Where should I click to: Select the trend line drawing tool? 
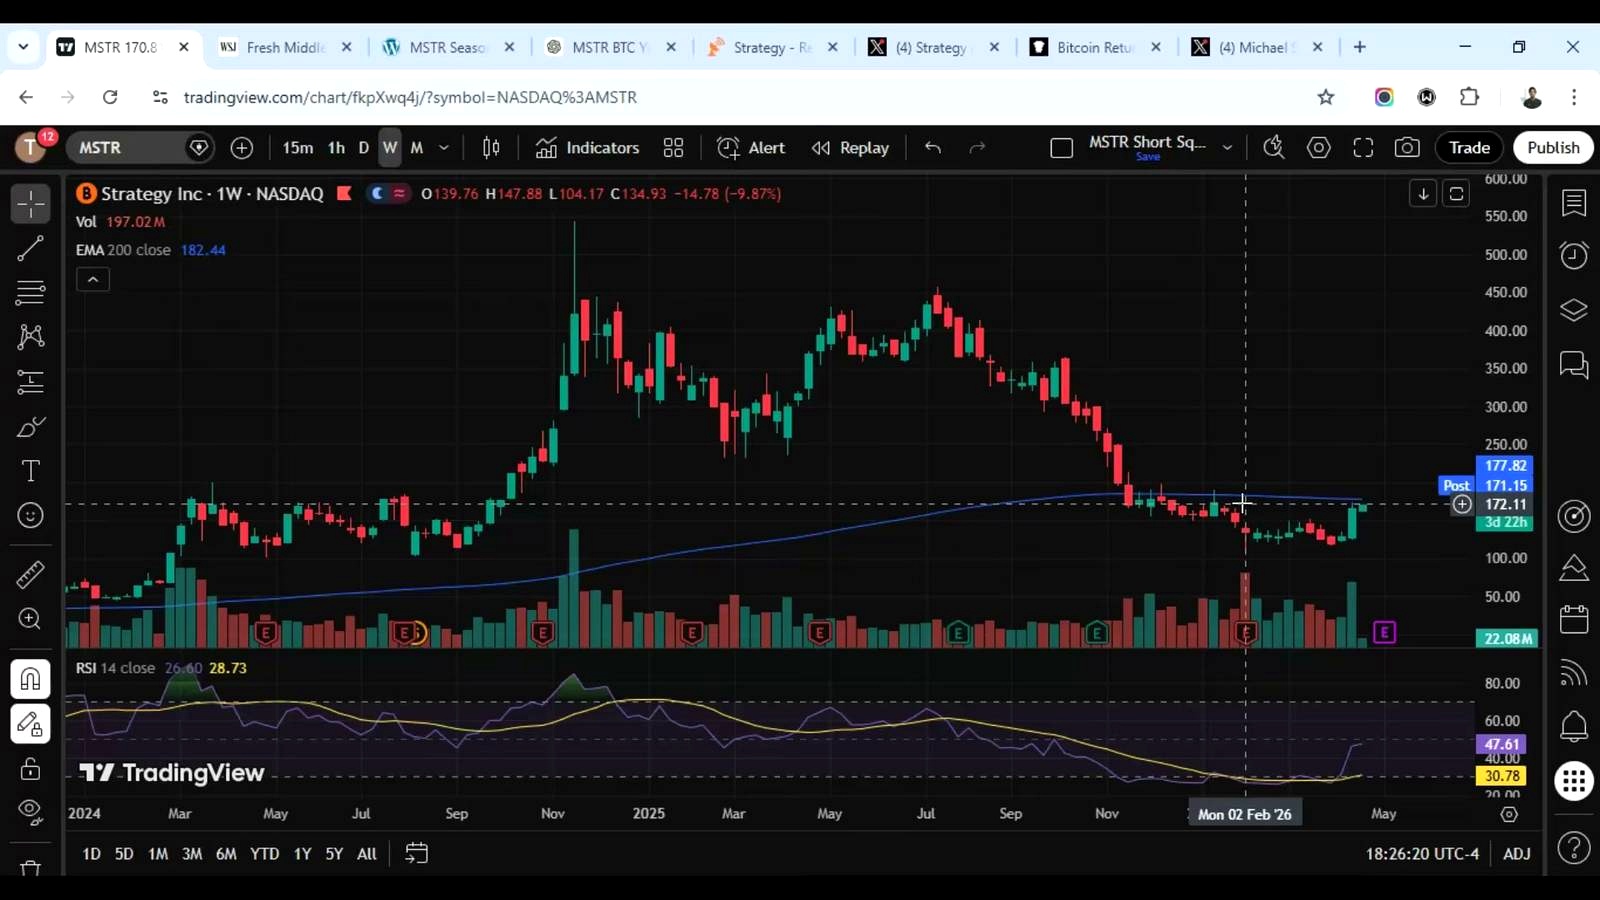point(30,249)
